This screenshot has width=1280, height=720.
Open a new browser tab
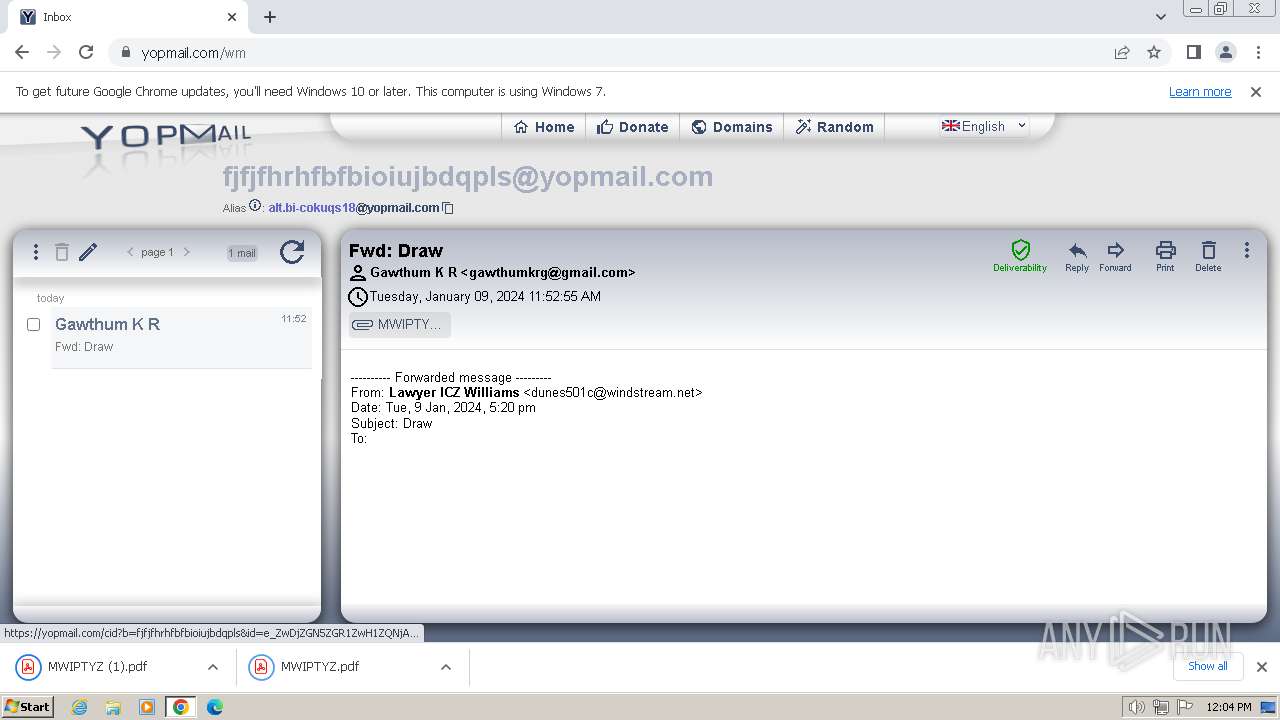(x=270, y=17)
